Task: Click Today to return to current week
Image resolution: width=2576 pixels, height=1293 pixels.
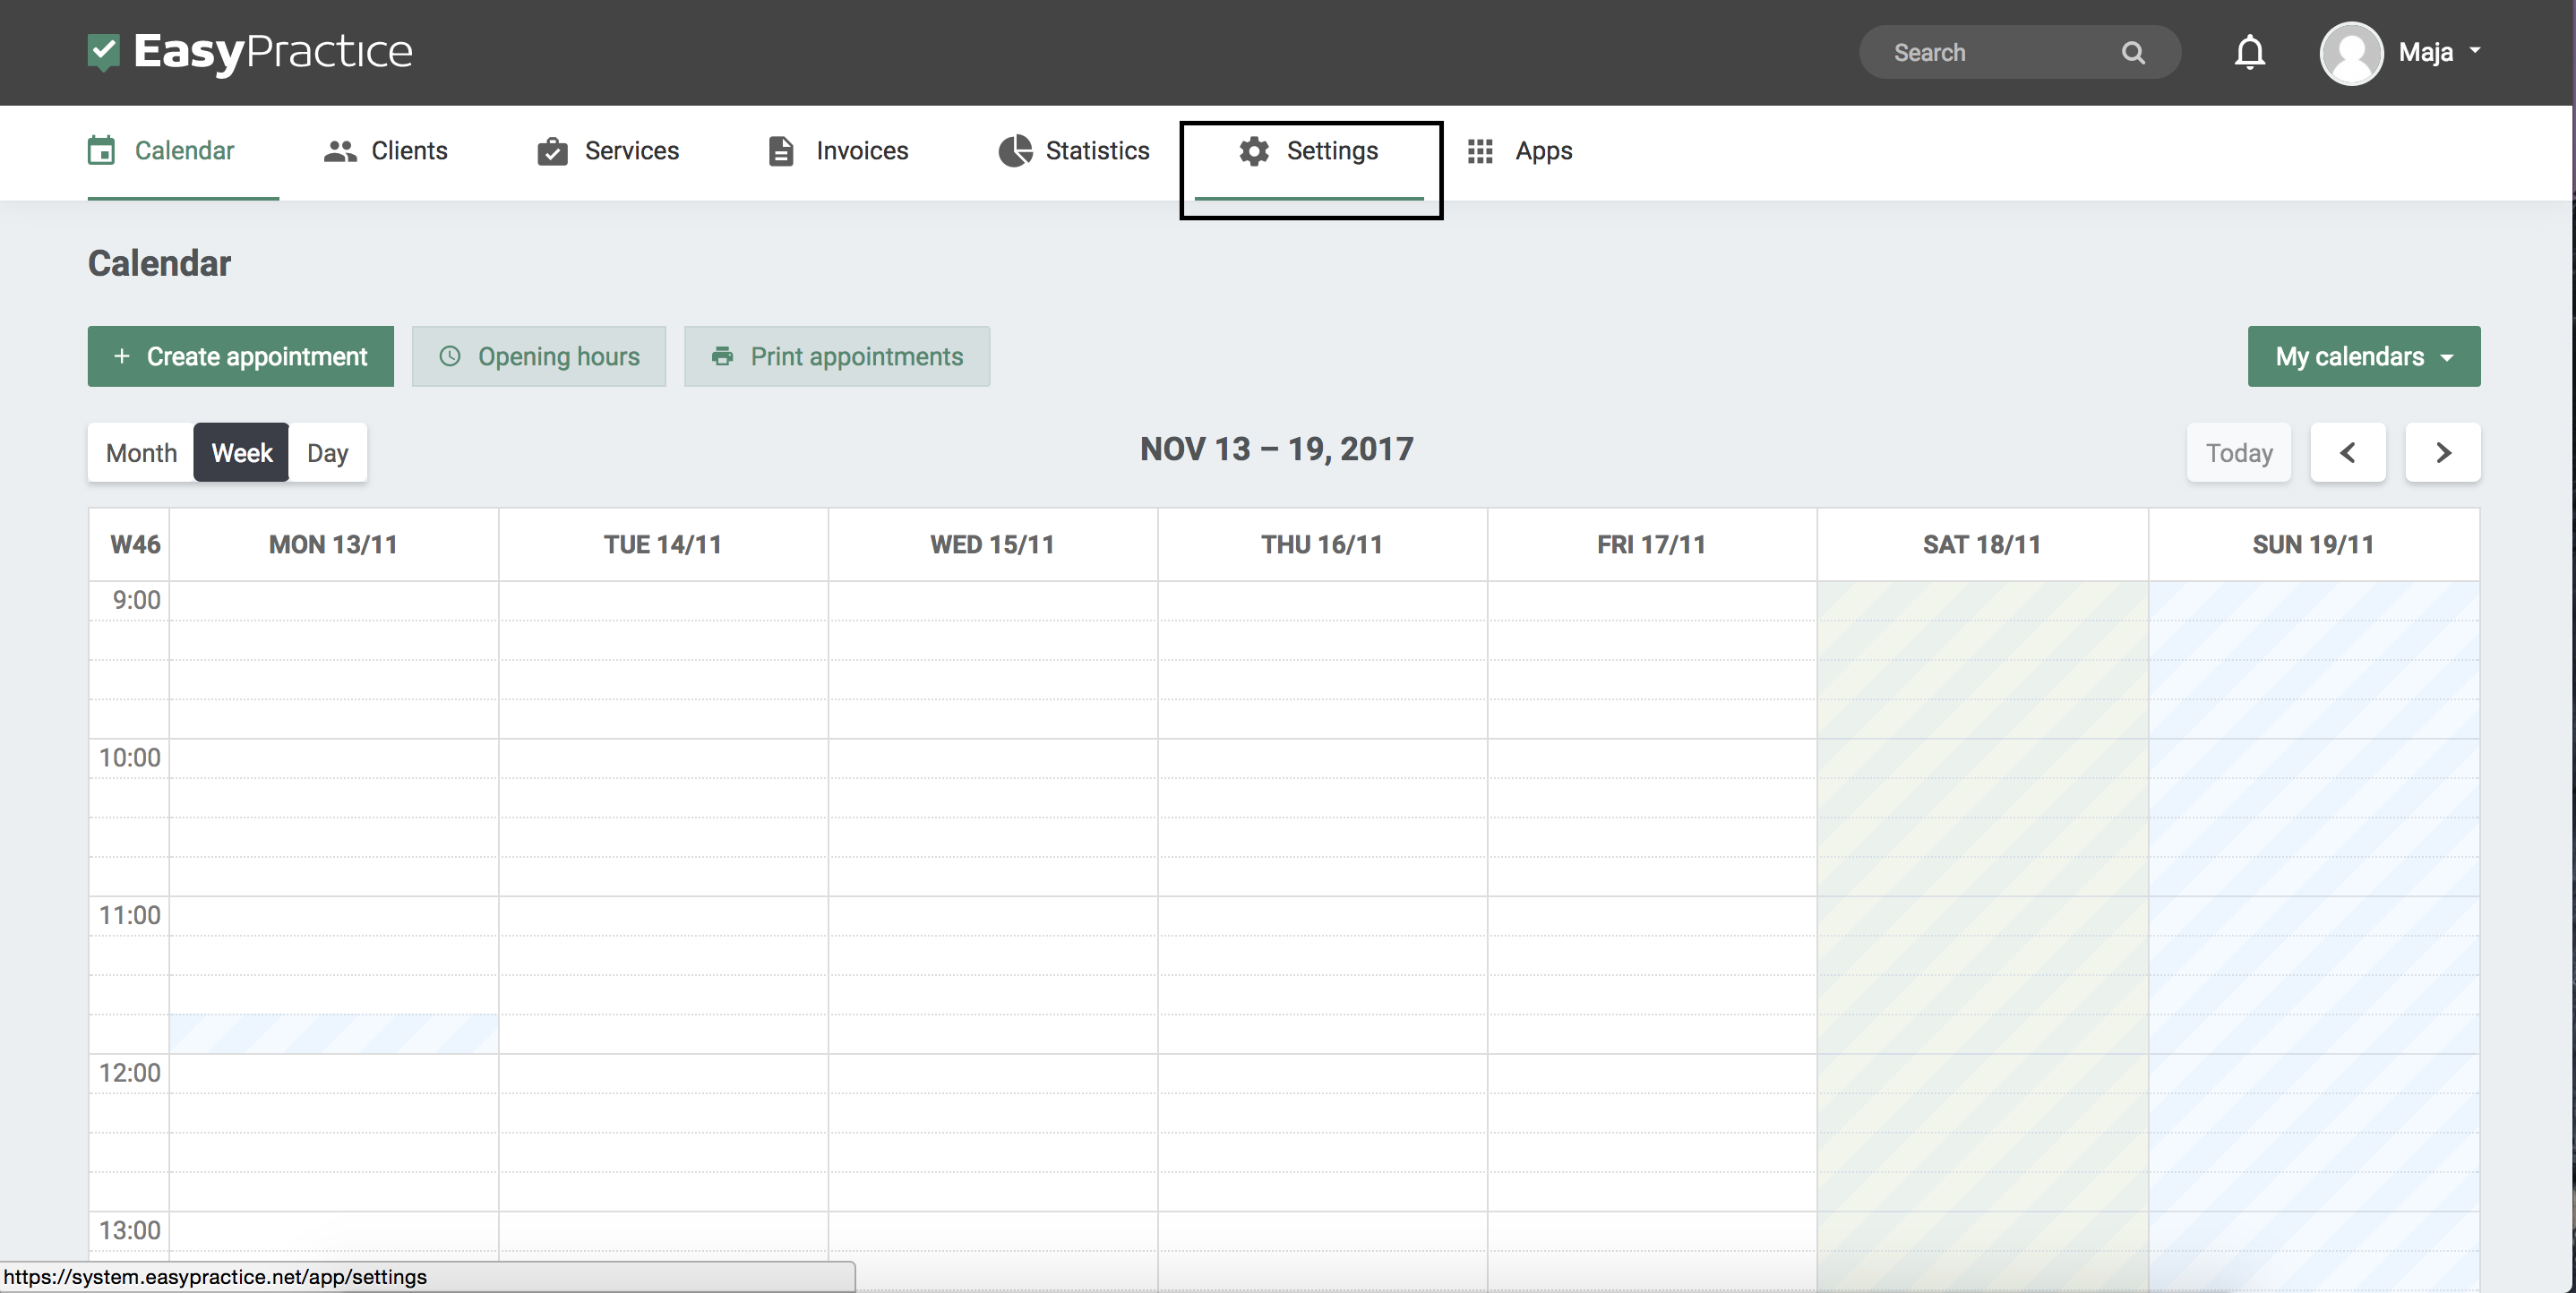Action: [2239, 450]
